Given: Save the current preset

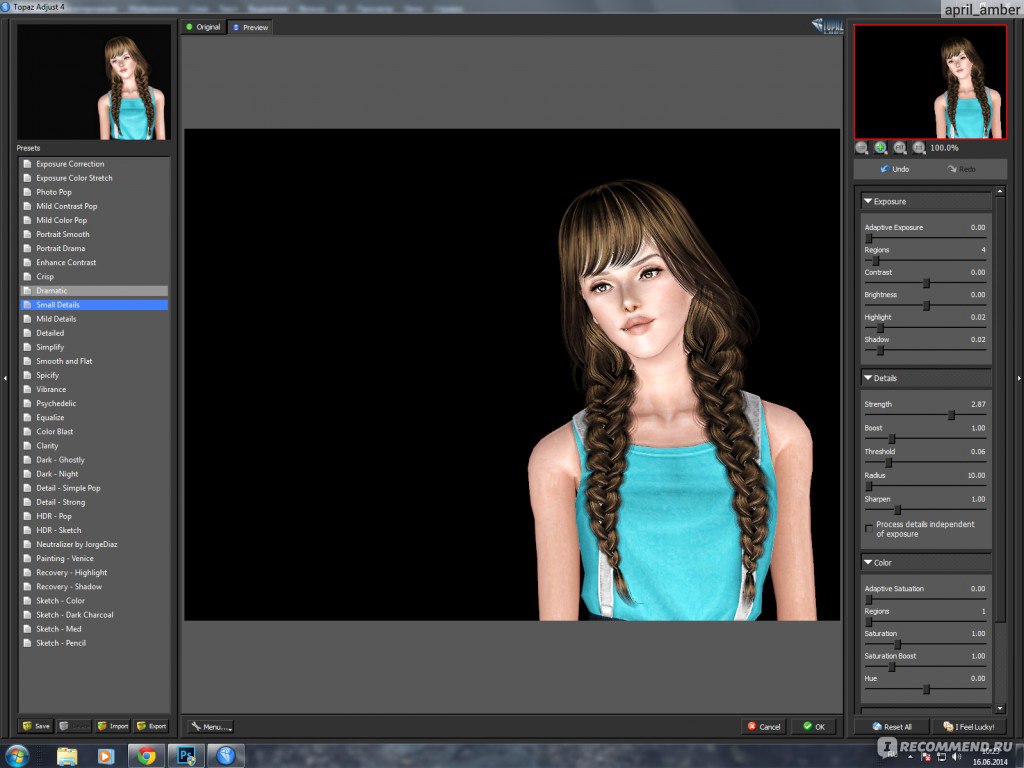Looking at the screenshot, I should click(x=36, y=726).
